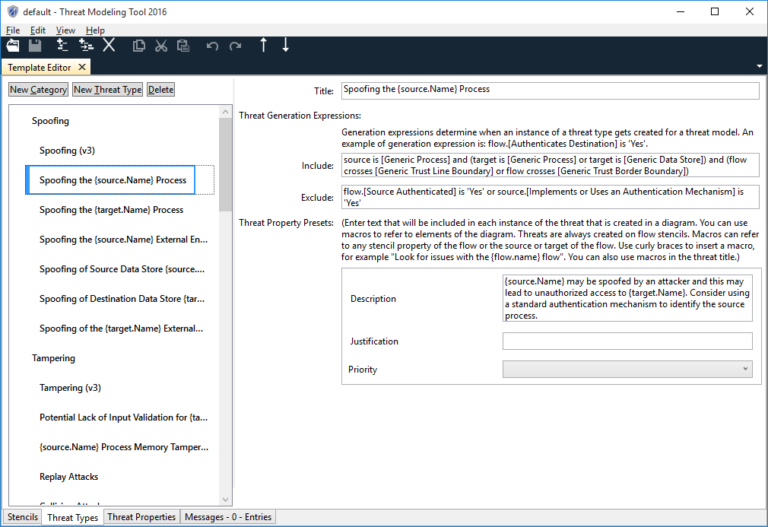Click the Include expression field
Screen dimensions: 768x527
tap(550, 165)
